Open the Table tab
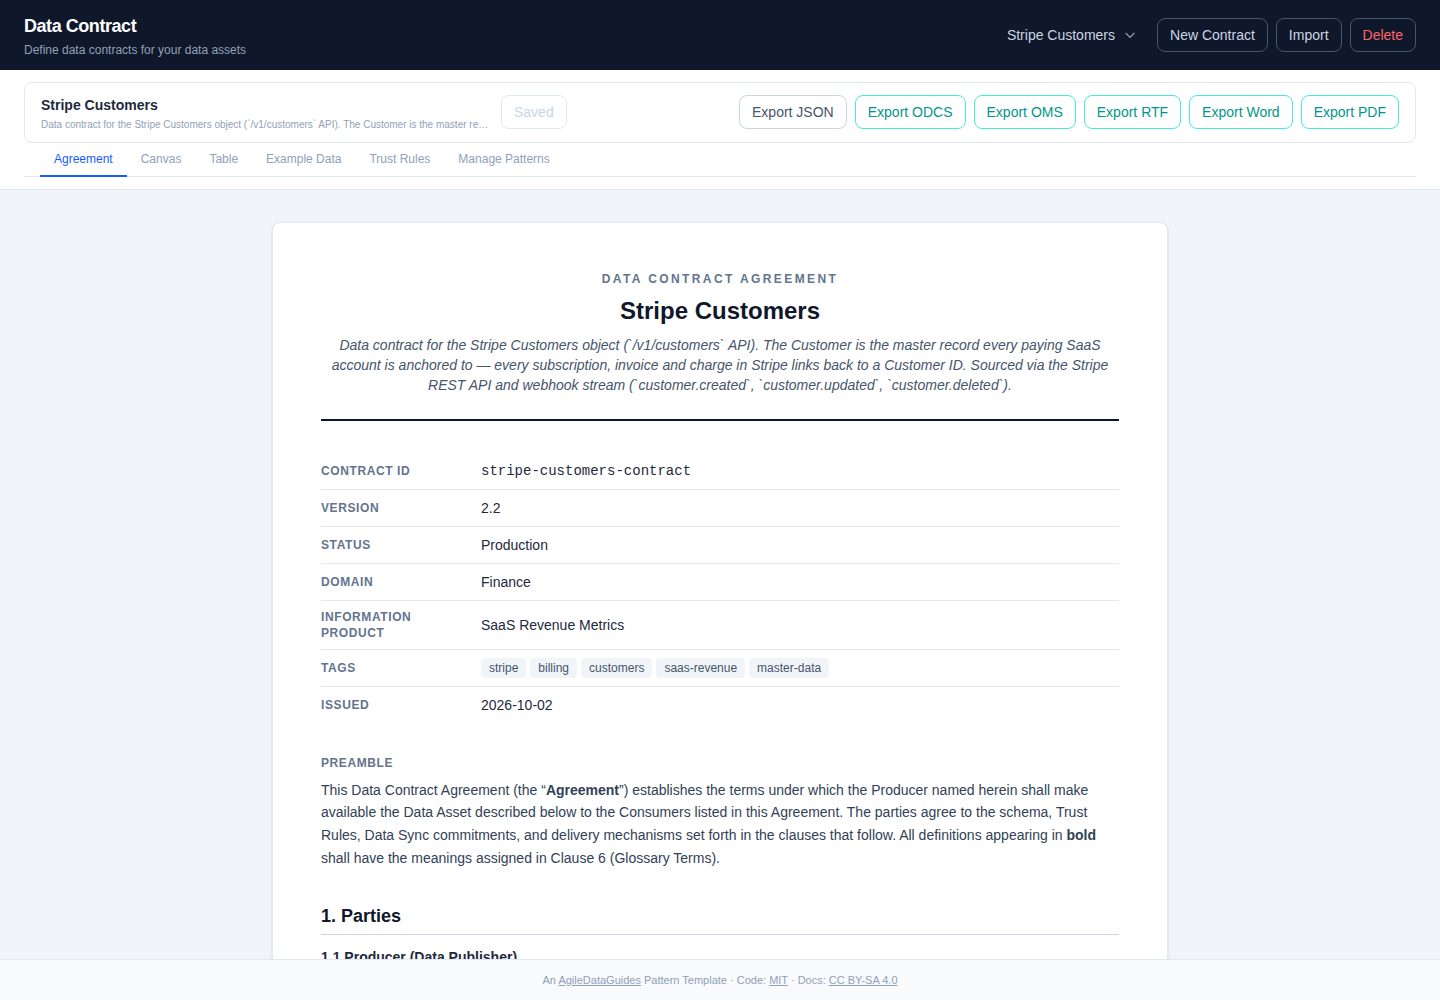This screenshot has height=1000, width=1440. pyautogui.click(x=224, y=159)
